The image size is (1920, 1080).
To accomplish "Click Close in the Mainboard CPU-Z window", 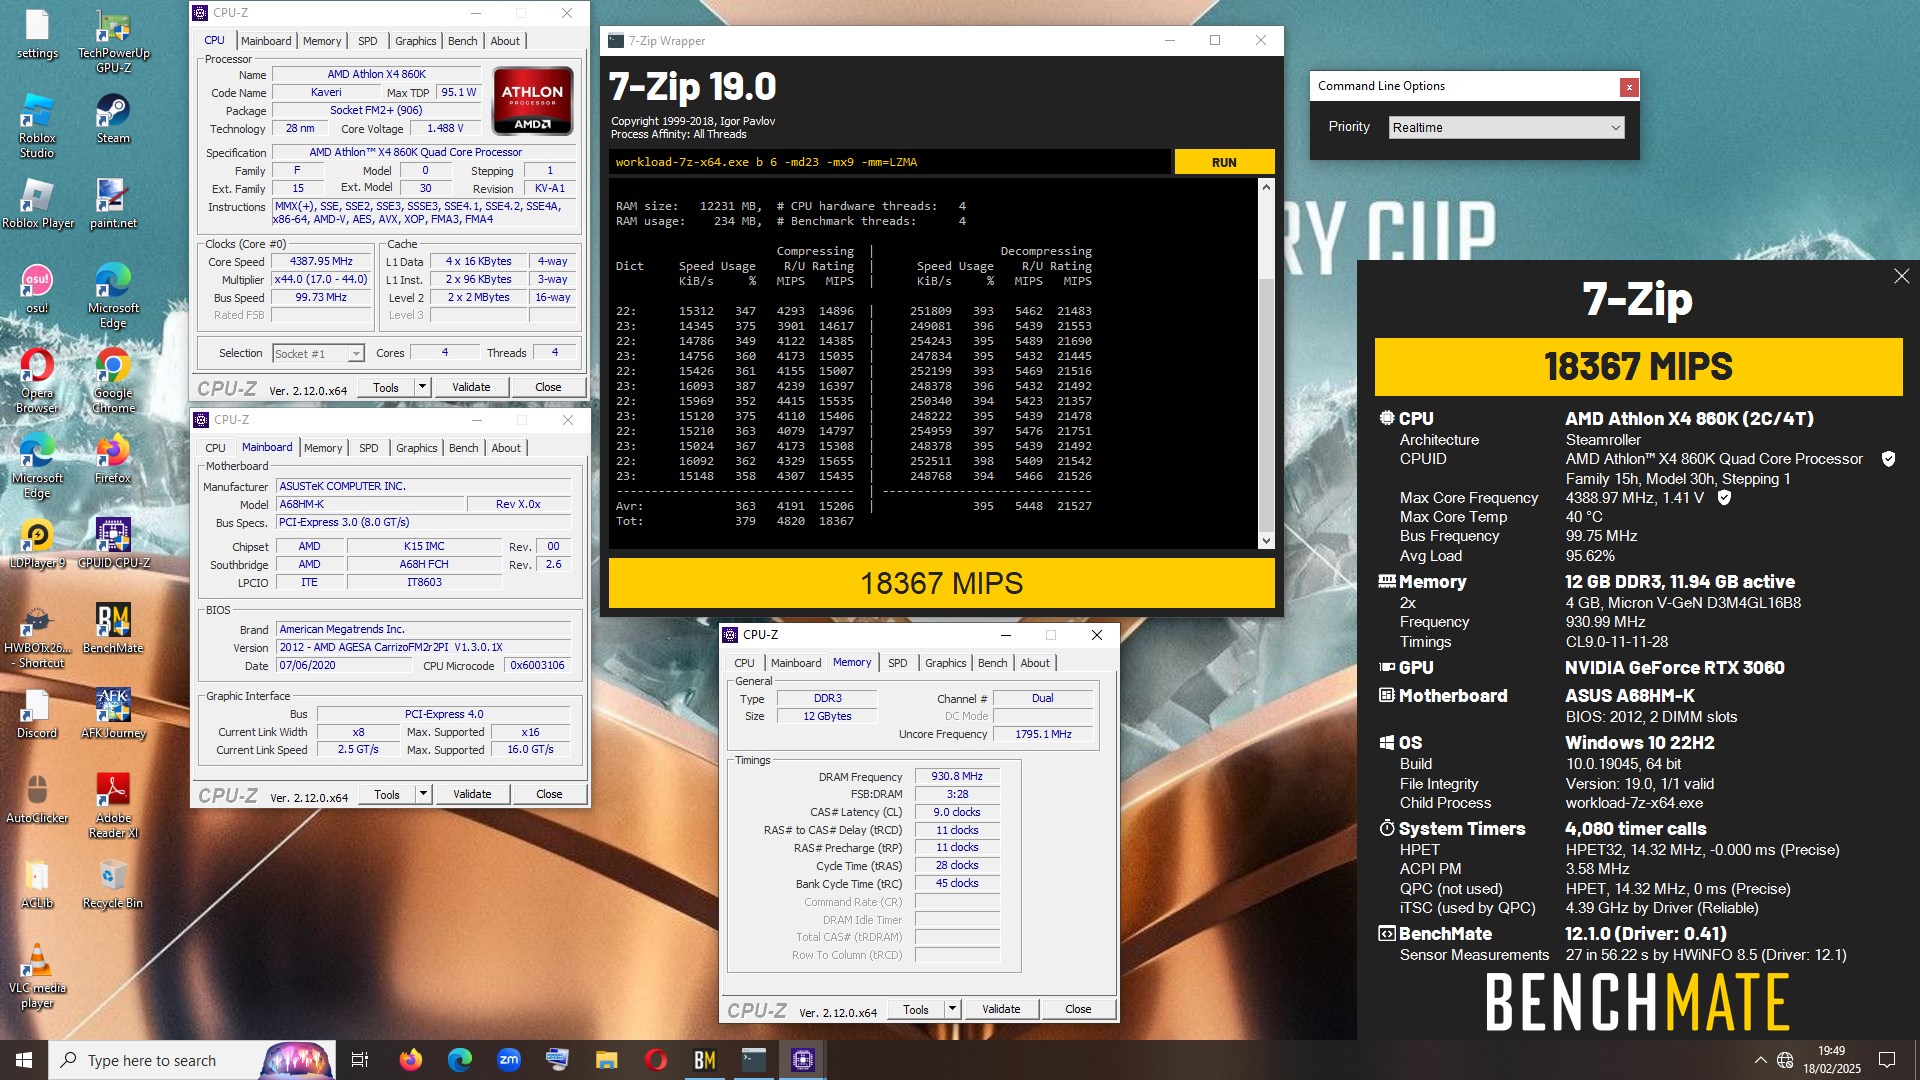I will [549, 794].
